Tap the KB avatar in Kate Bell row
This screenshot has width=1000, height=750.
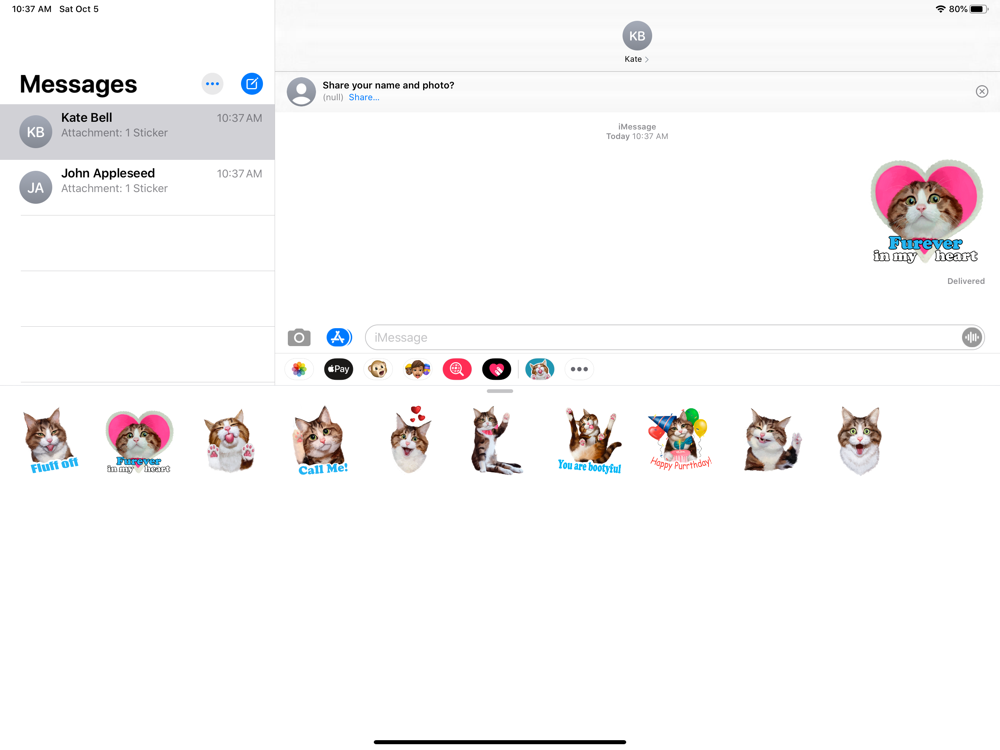(x=36, y=132)
